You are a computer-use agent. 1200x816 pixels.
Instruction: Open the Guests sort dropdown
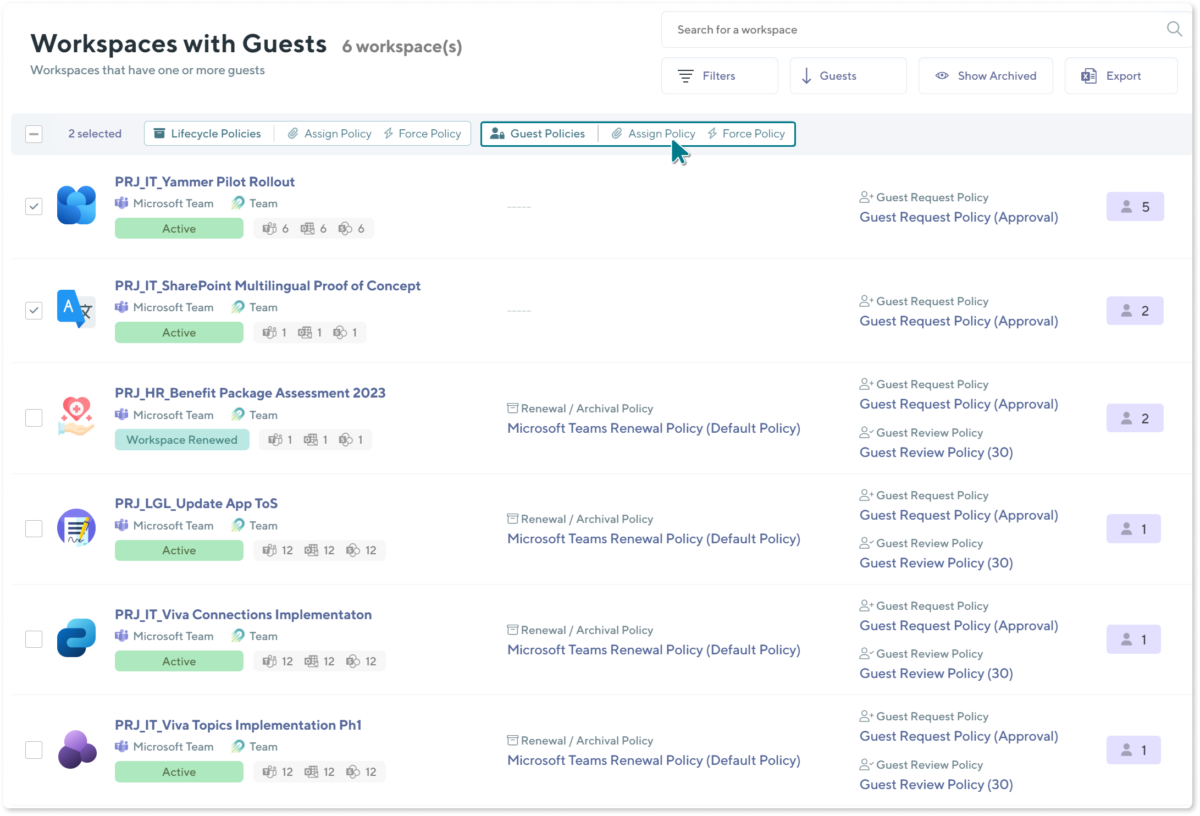[848, 75]
